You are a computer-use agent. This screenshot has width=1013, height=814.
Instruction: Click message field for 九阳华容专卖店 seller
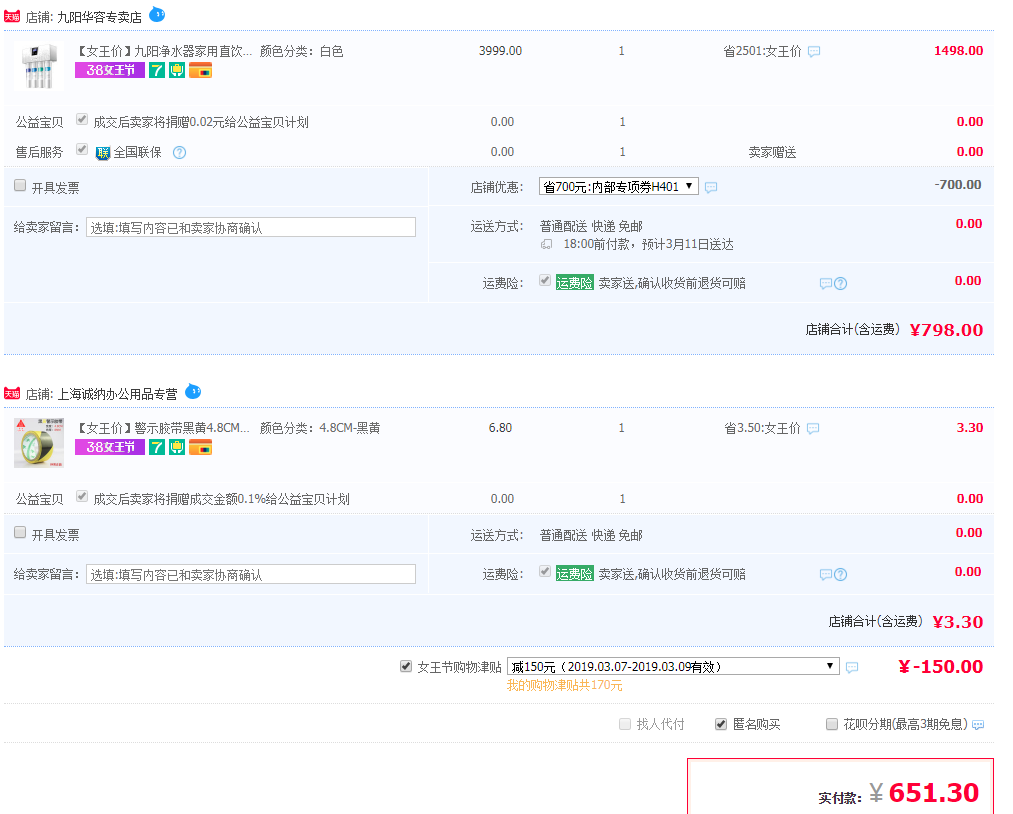(251, 227)
